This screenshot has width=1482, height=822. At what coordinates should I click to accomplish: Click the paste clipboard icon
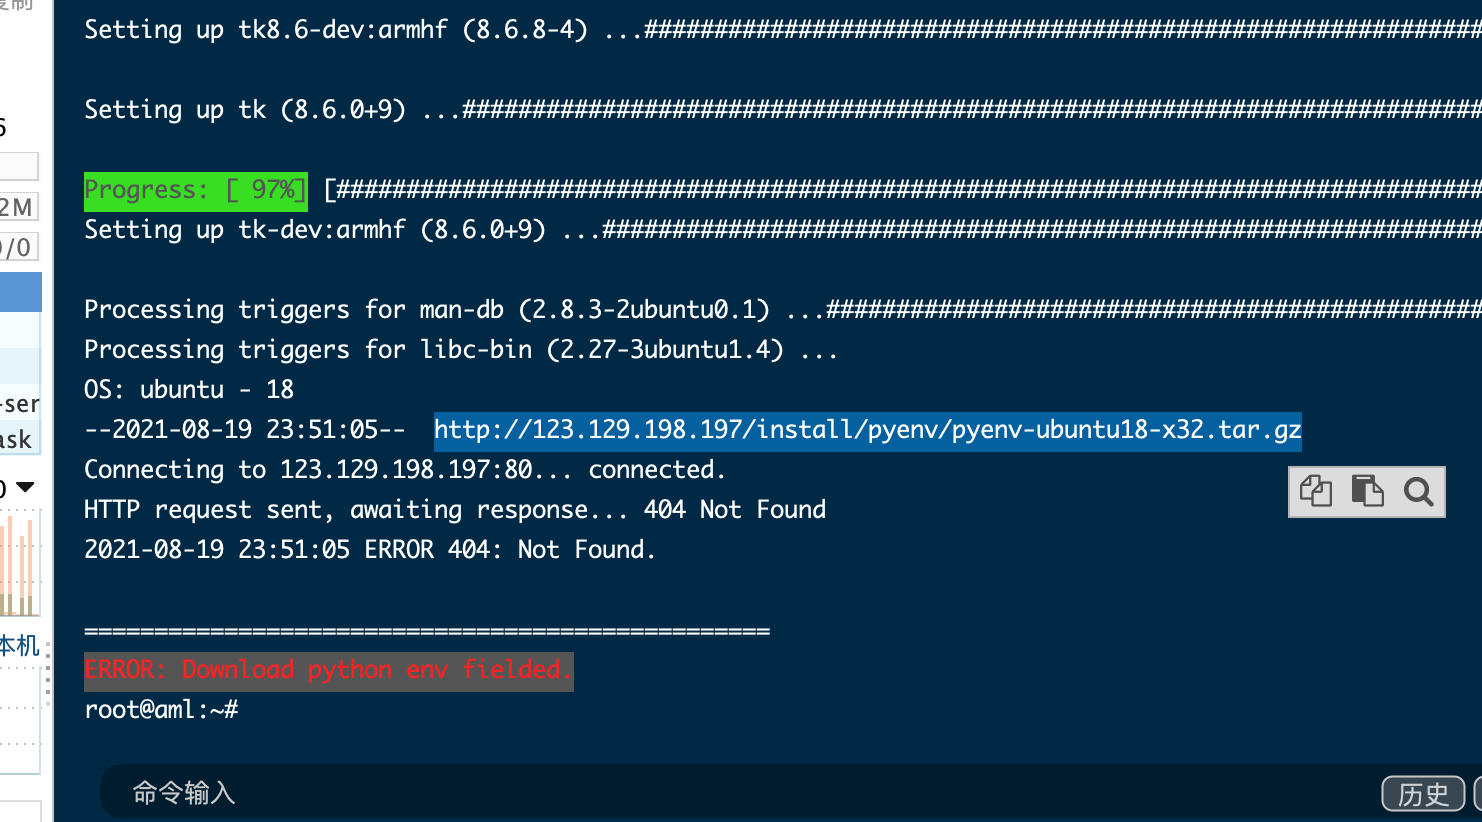1367,491
